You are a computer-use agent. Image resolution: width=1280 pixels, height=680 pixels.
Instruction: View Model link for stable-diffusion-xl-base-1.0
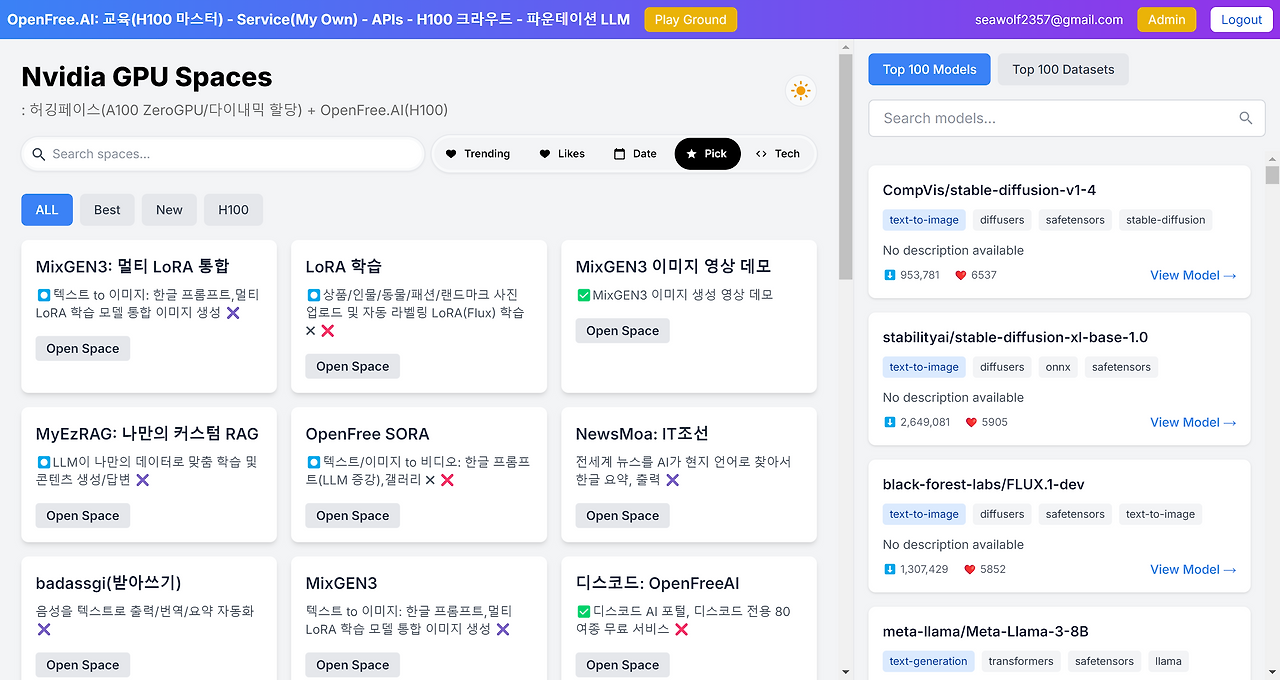point(1193,422)
